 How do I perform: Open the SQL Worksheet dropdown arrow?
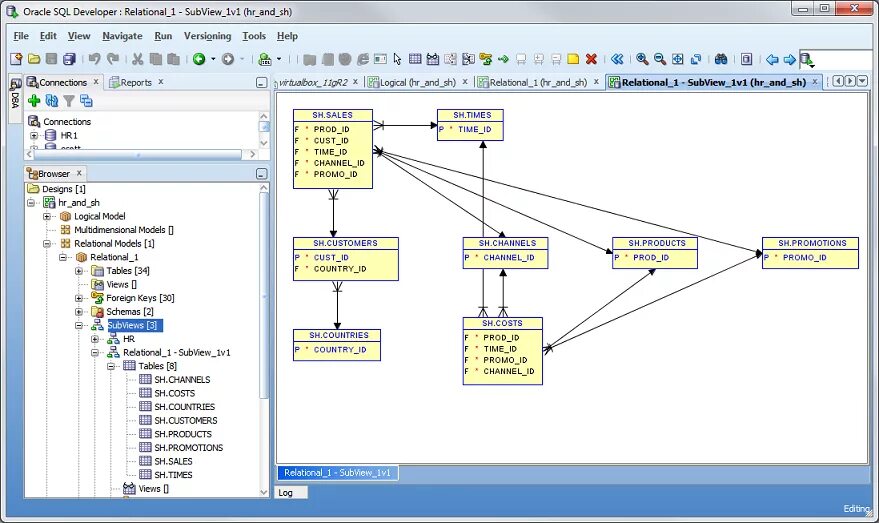279,59
